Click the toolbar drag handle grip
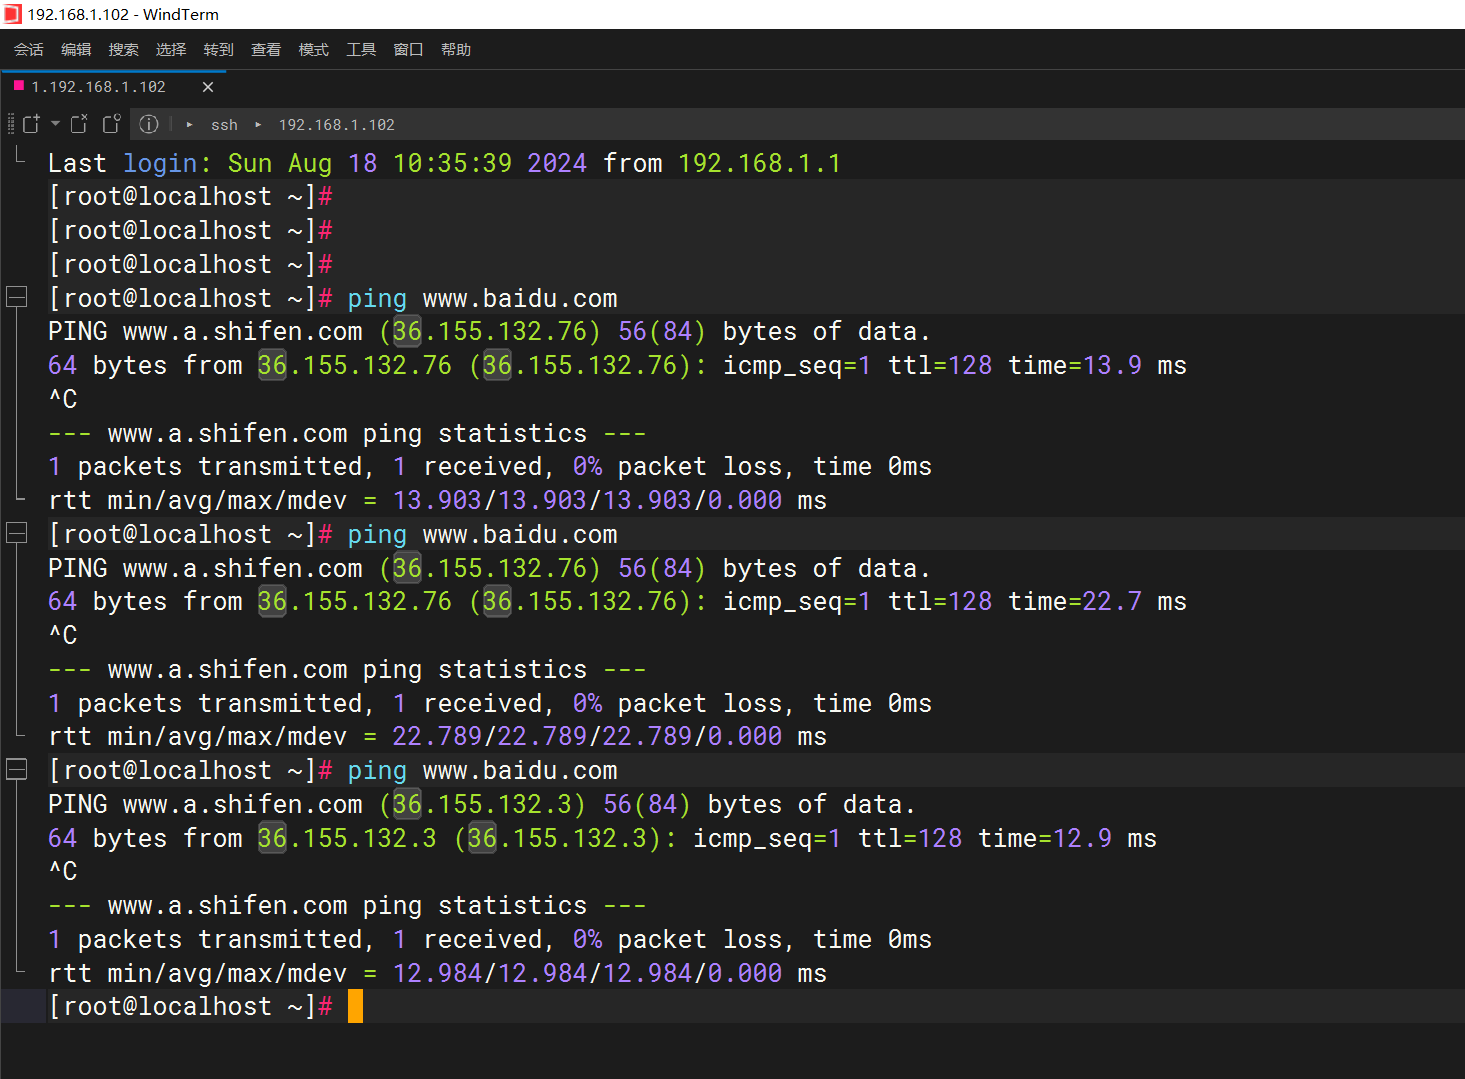Image resolution: width=1465 pixels, height=1079 pixels. (11, 124)
